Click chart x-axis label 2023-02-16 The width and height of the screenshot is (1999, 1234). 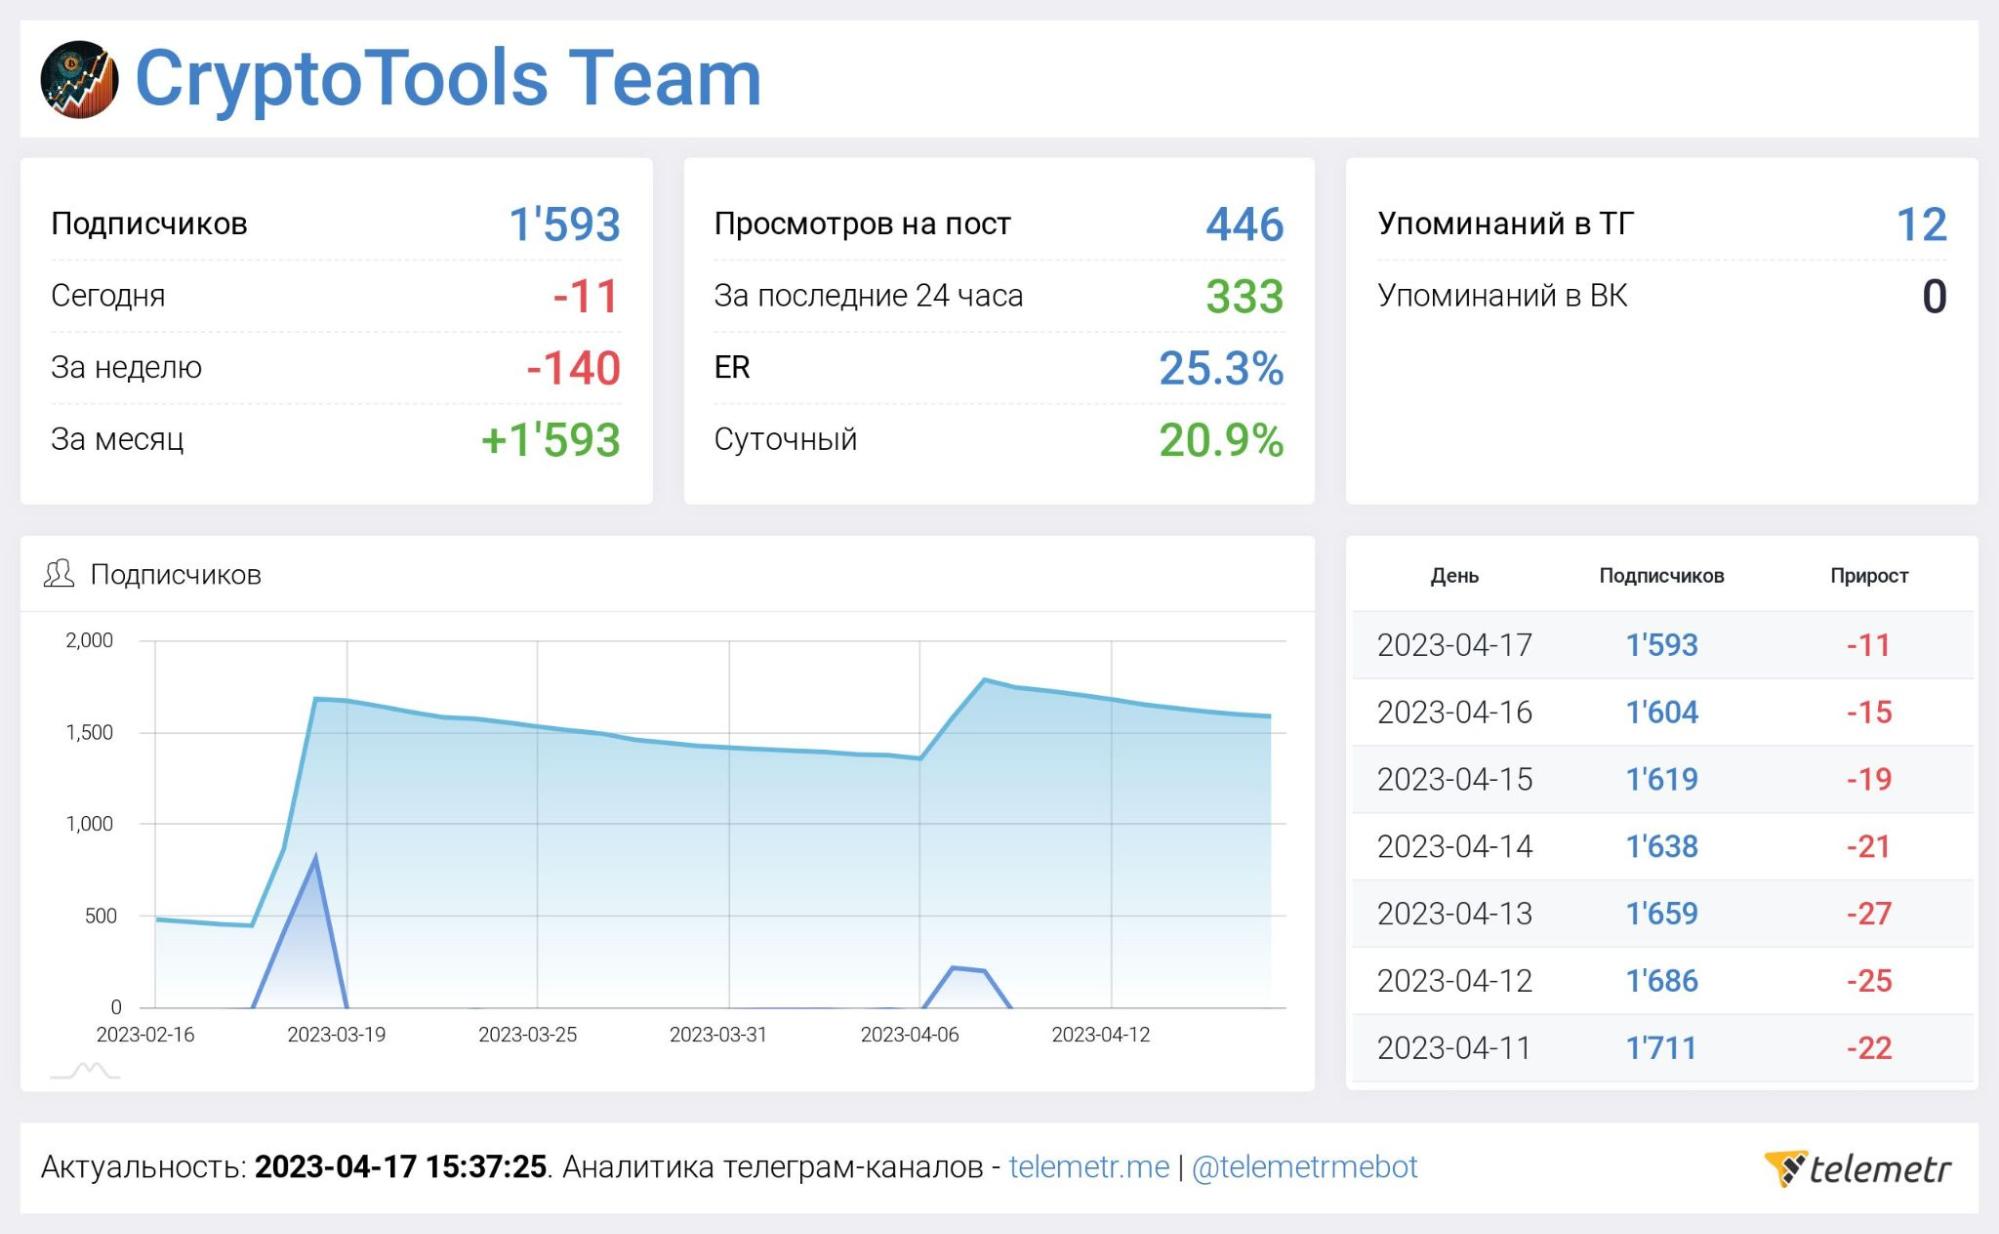(145, 1035)
